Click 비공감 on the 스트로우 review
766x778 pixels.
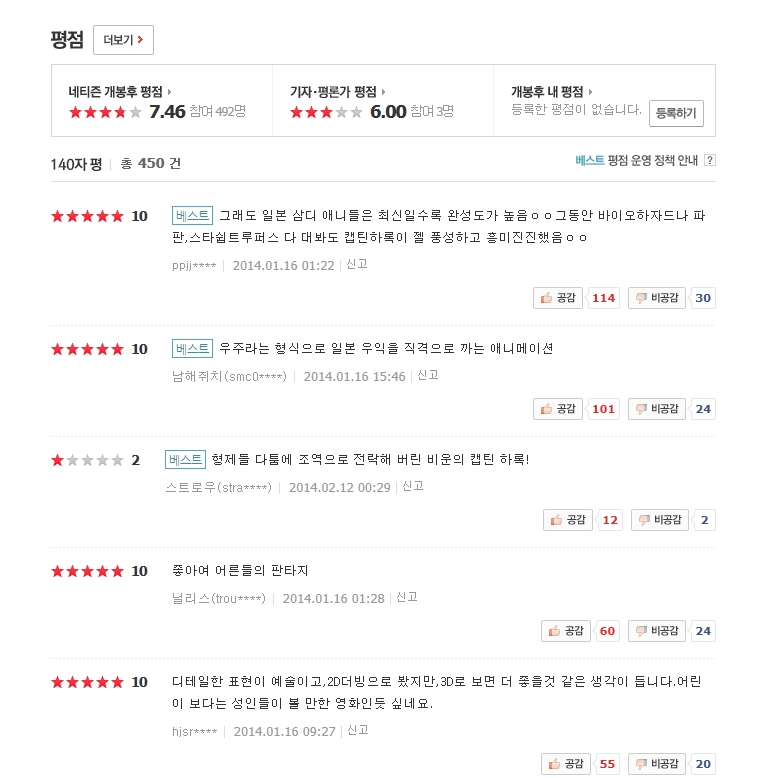pyautogui.click(x=660, y=520)
